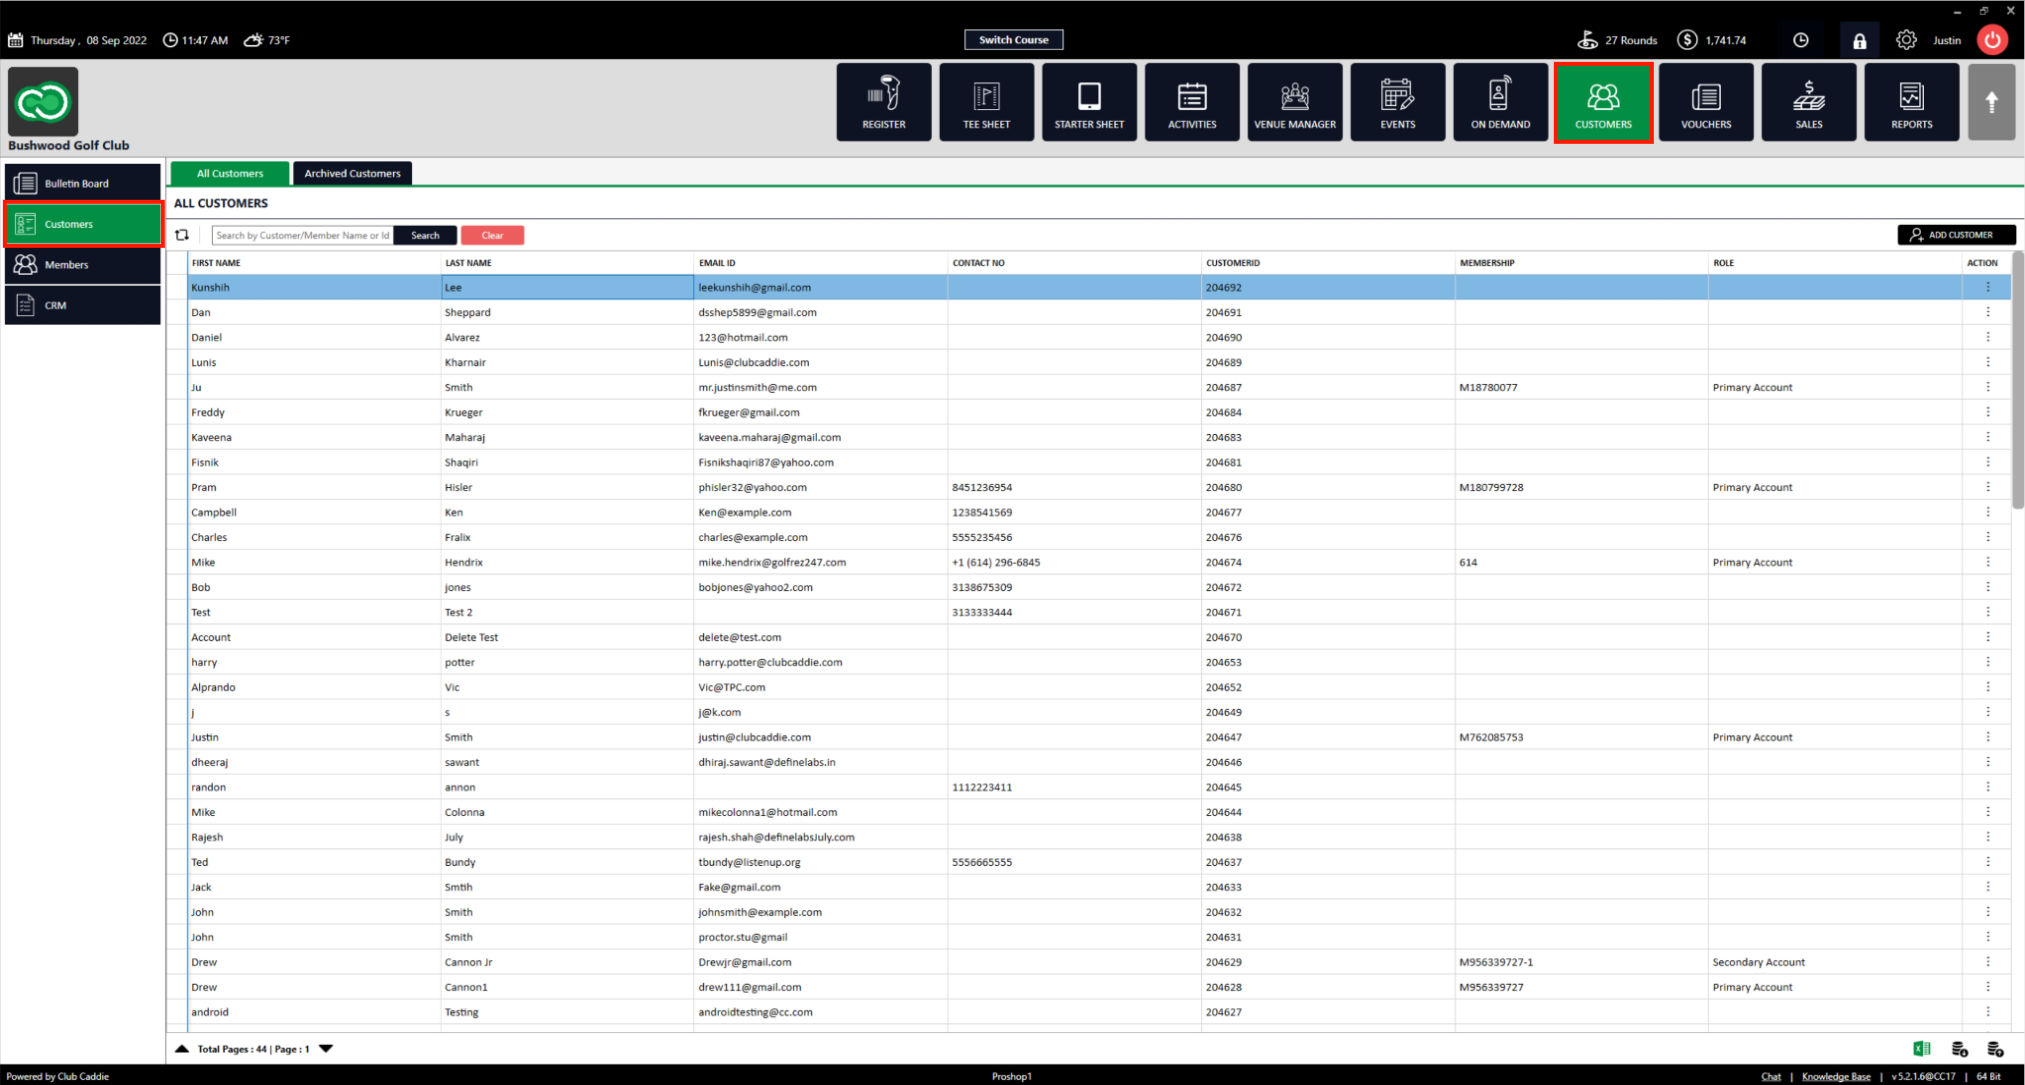This screenshot has width=2025, height=1085.
Task: Click the database download icon
Action: click(1959, 1049)
